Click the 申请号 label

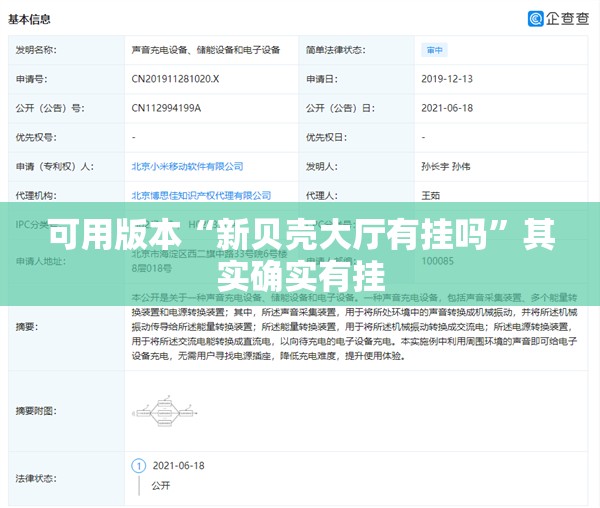[x=31, y=79]
